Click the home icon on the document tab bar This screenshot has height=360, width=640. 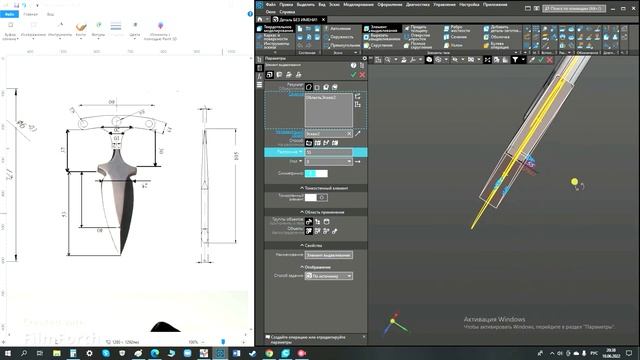tap(260, 19)
